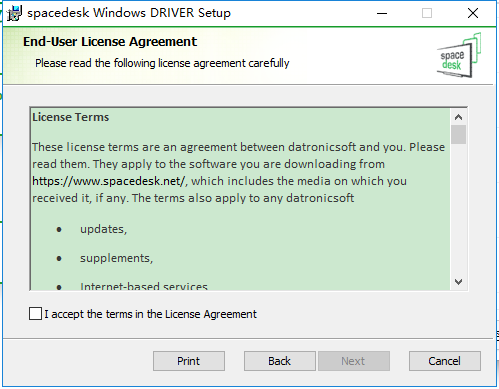Image resolution: width=499 pixels, height=389 pixels.
Task: Click the window title "spacedesk Windows DRIVER Setup"
Action: pyautogui.click(x=129, y=13)
